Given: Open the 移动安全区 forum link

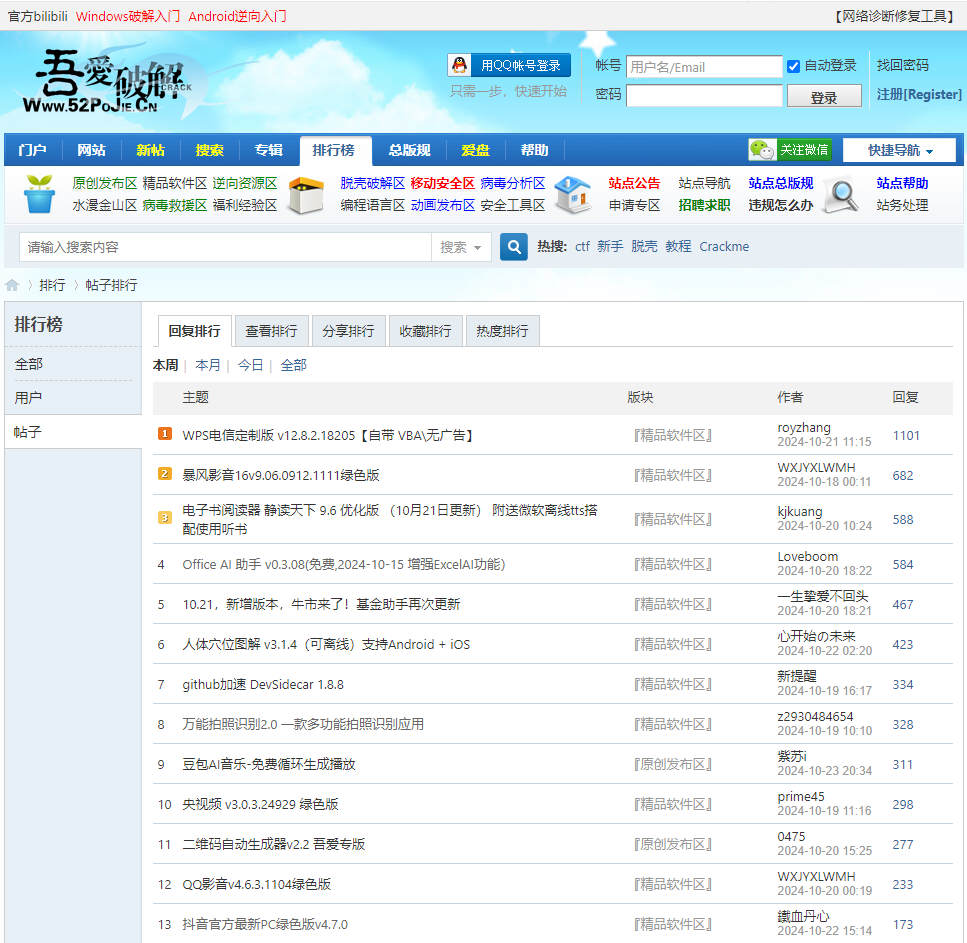Looking at the screenshot, I should (x=443, y=183).
